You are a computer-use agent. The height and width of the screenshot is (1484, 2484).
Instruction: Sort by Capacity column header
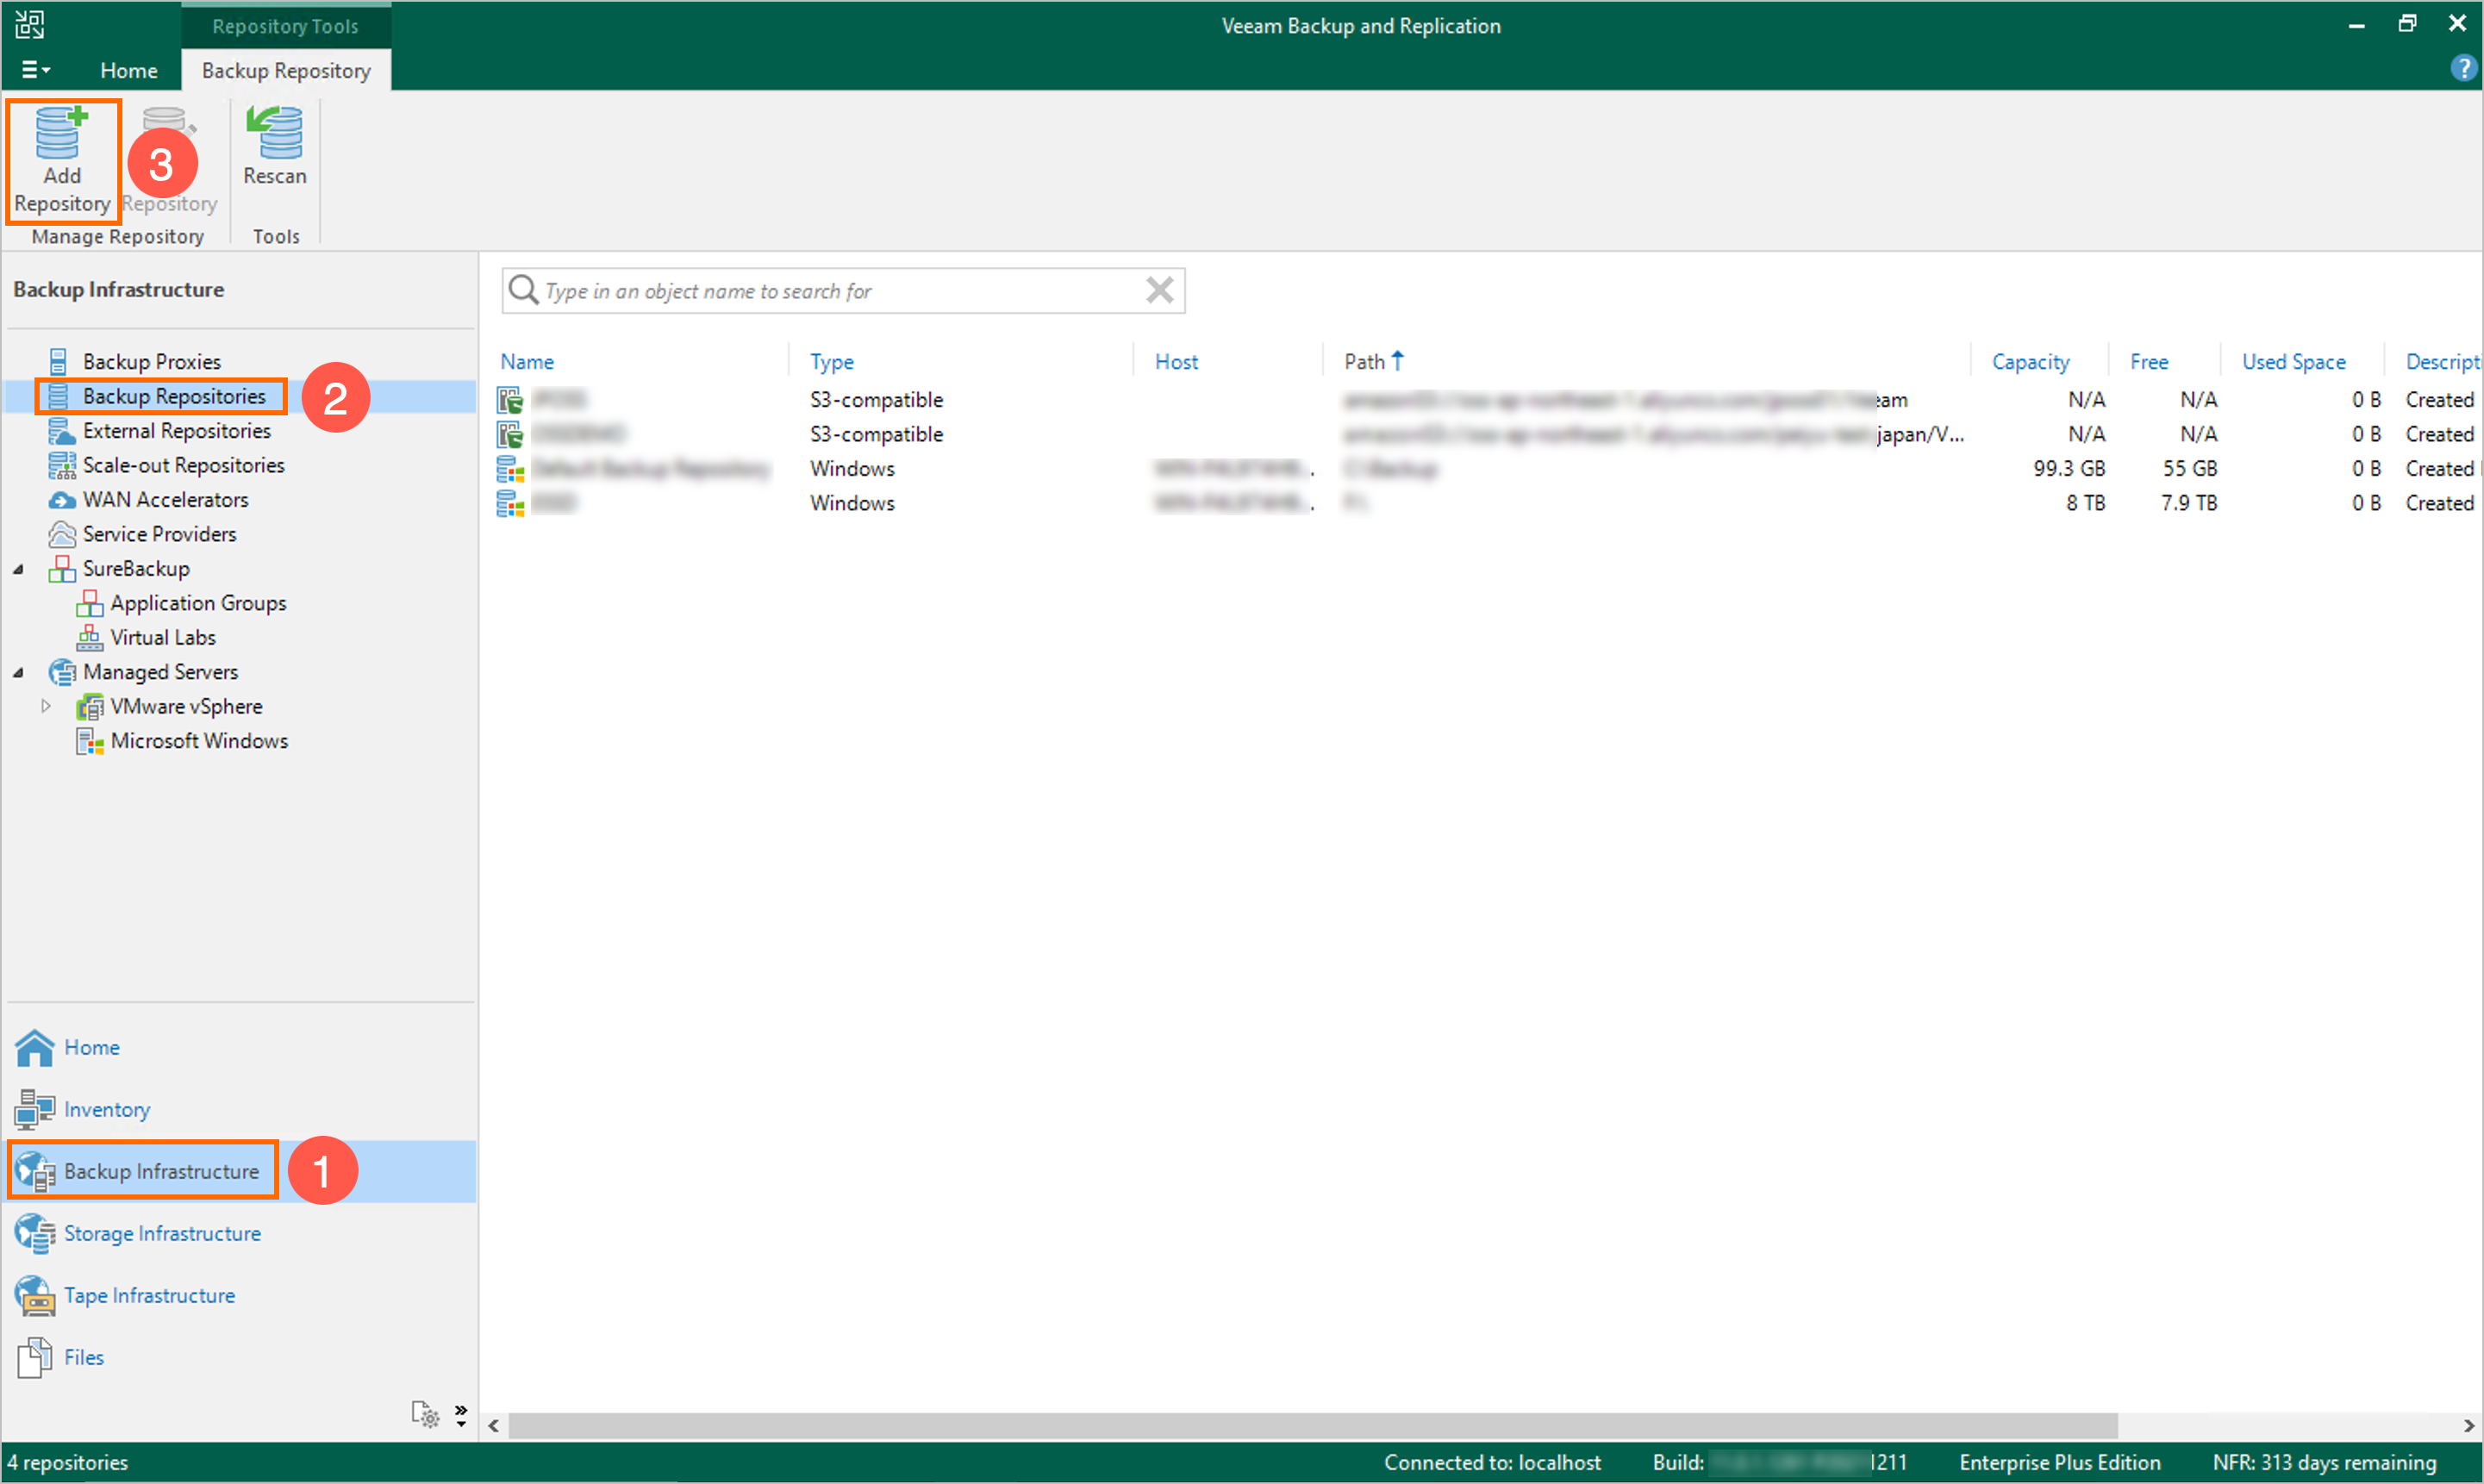[x=2030, y=362]
